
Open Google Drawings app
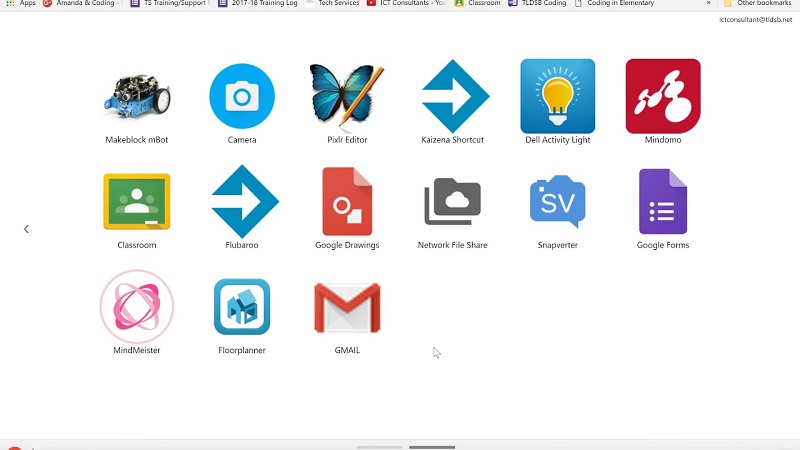347,201
